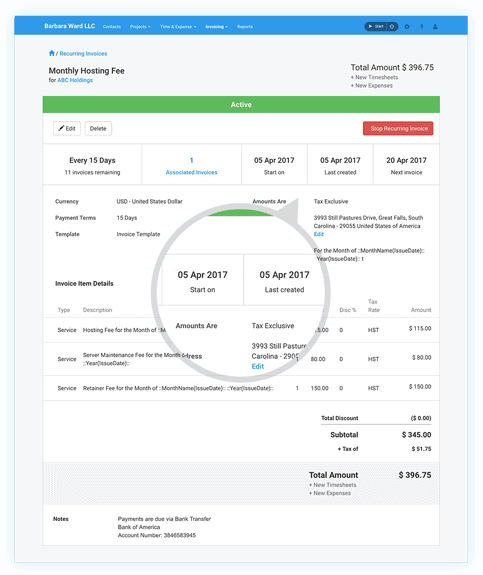Click the Invoice Template value

click(x=138, y=234)
